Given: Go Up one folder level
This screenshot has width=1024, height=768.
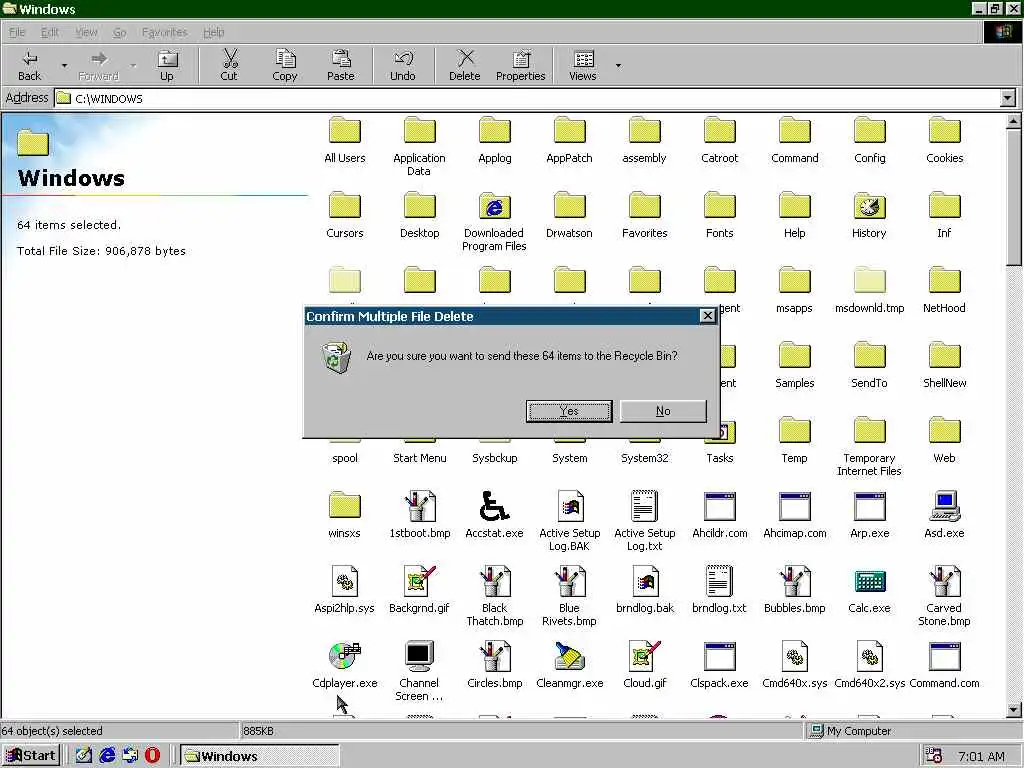Looking at the screenshot, I should click(x=167, y=65).
